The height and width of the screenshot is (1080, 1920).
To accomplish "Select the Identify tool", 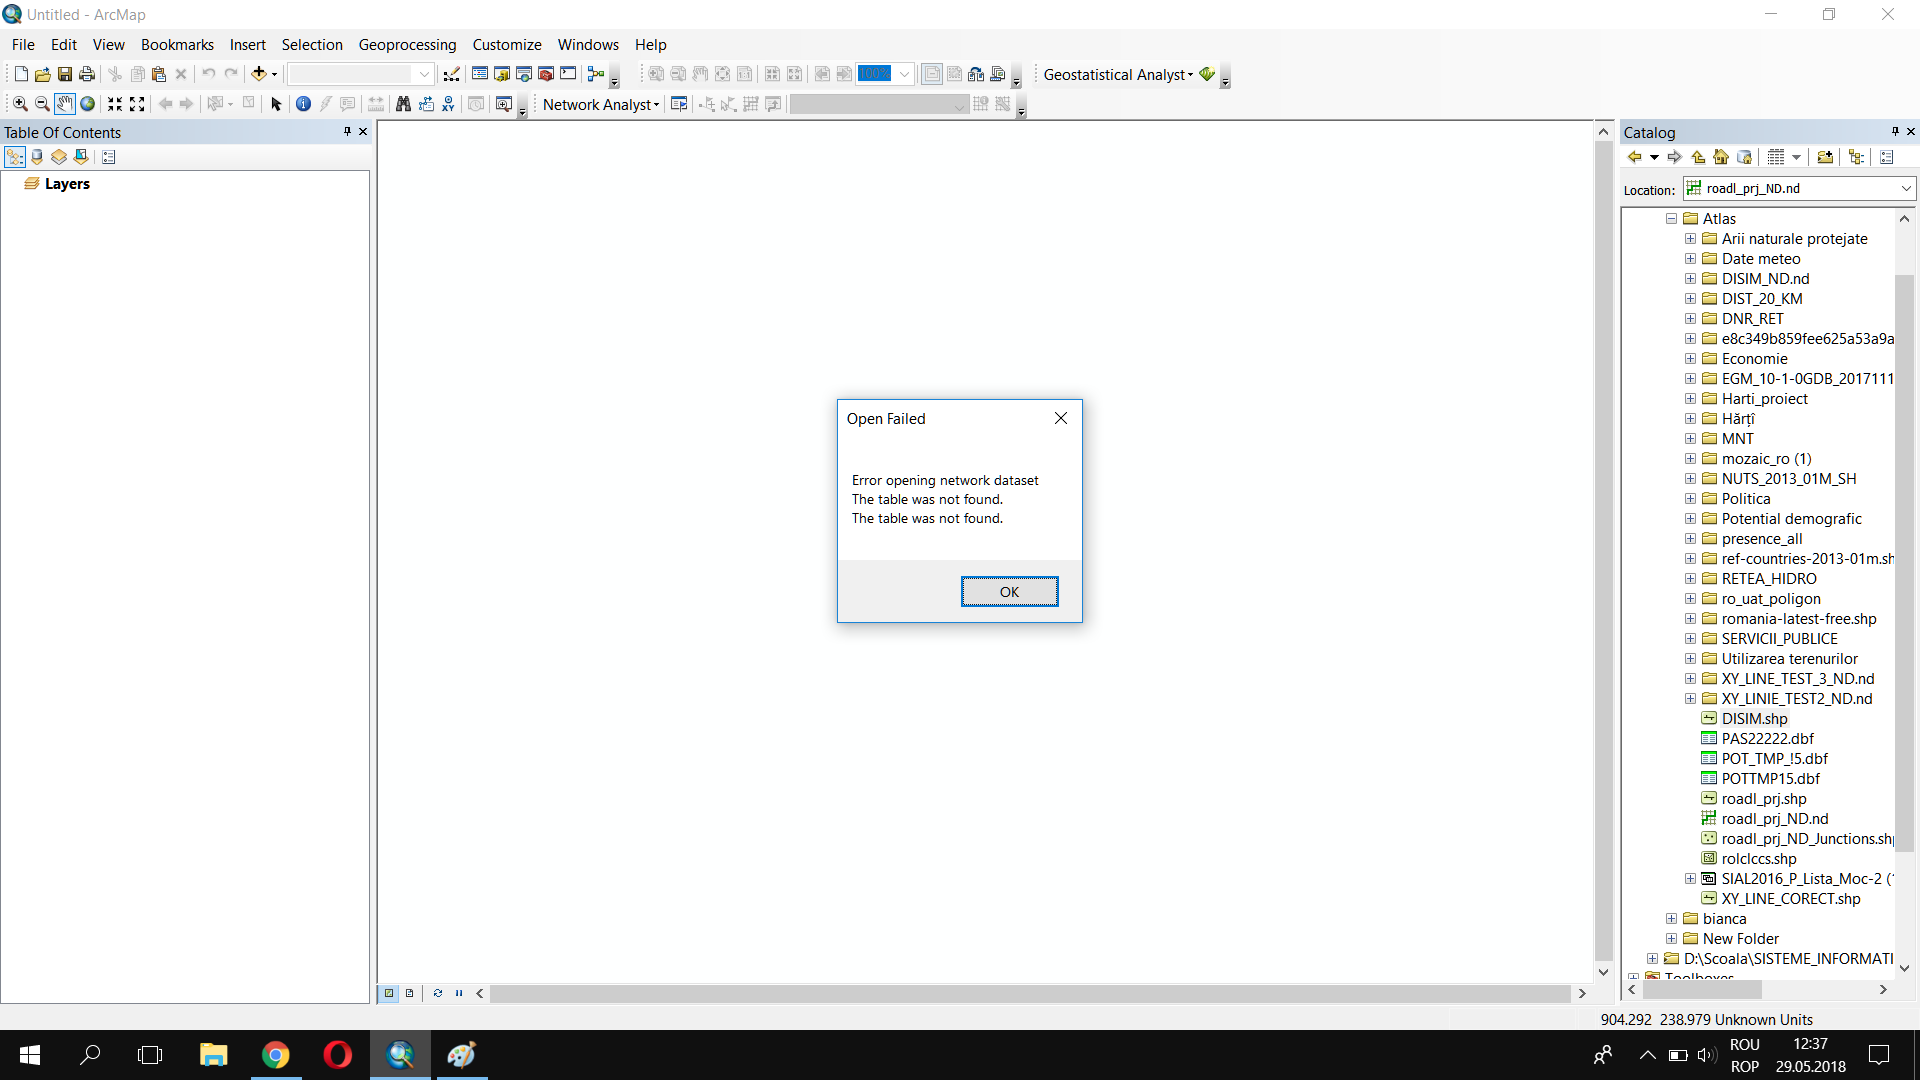I will coord(303,104).
